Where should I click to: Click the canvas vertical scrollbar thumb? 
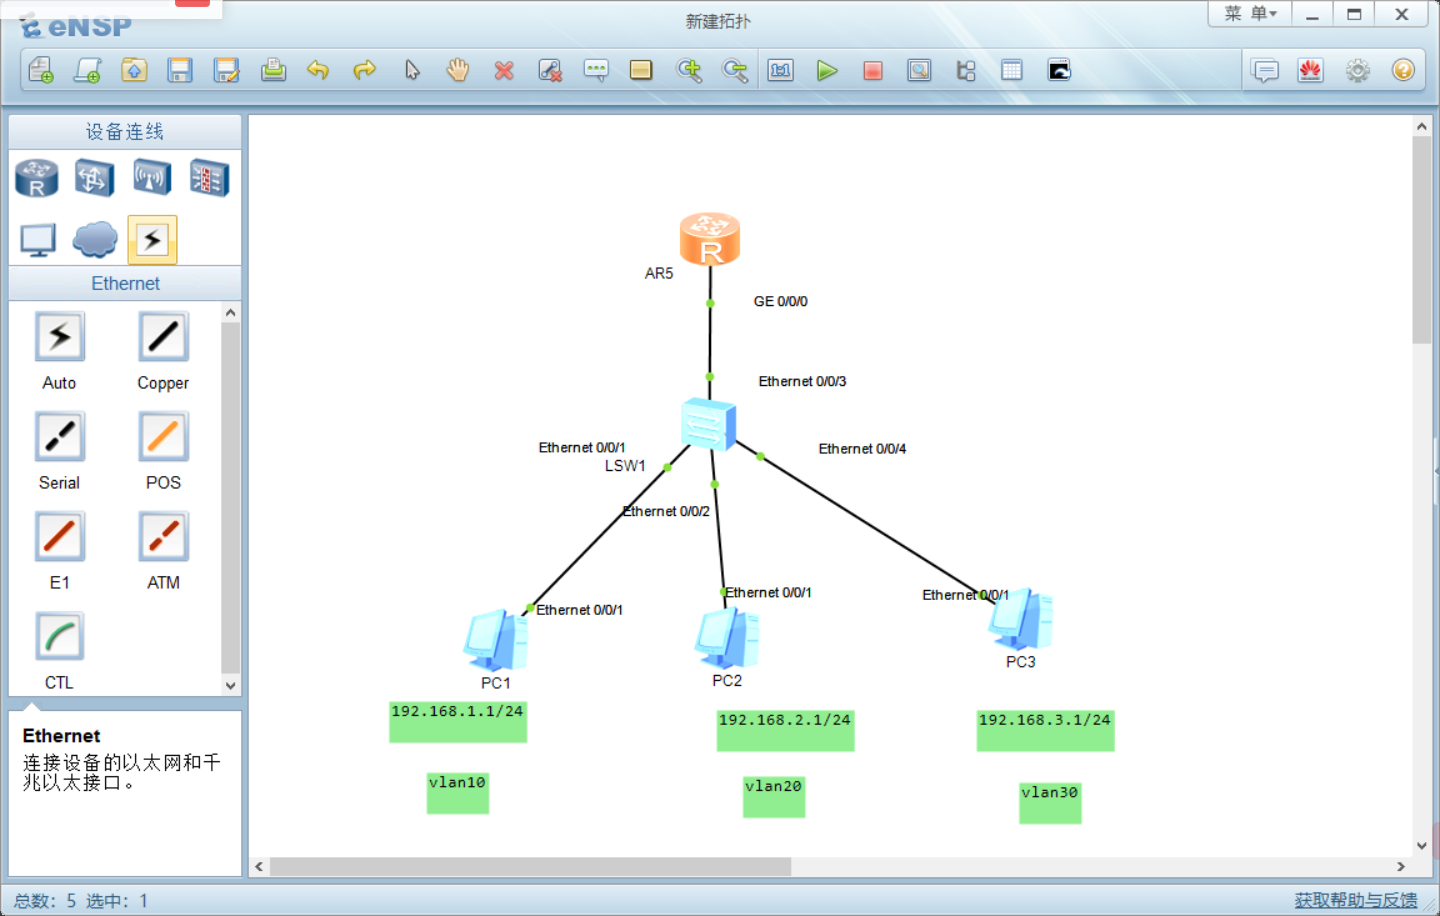pos(1422,240)
